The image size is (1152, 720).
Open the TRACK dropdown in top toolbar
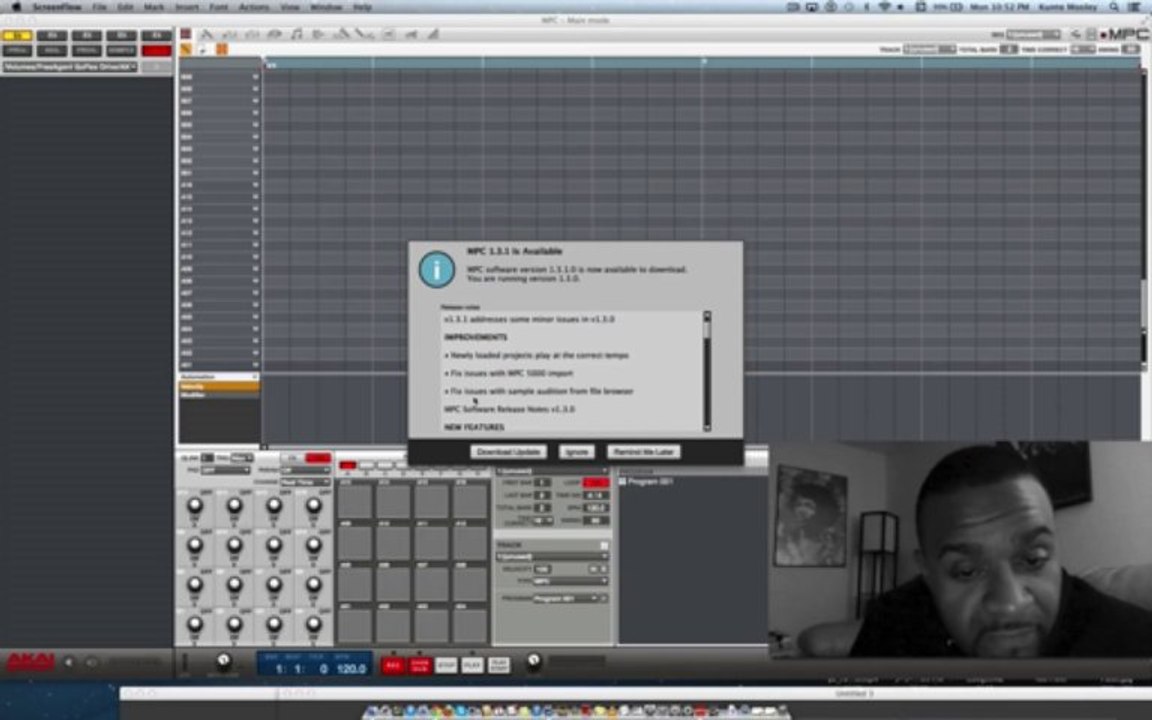pyautogui.click(x=929, y=49)
